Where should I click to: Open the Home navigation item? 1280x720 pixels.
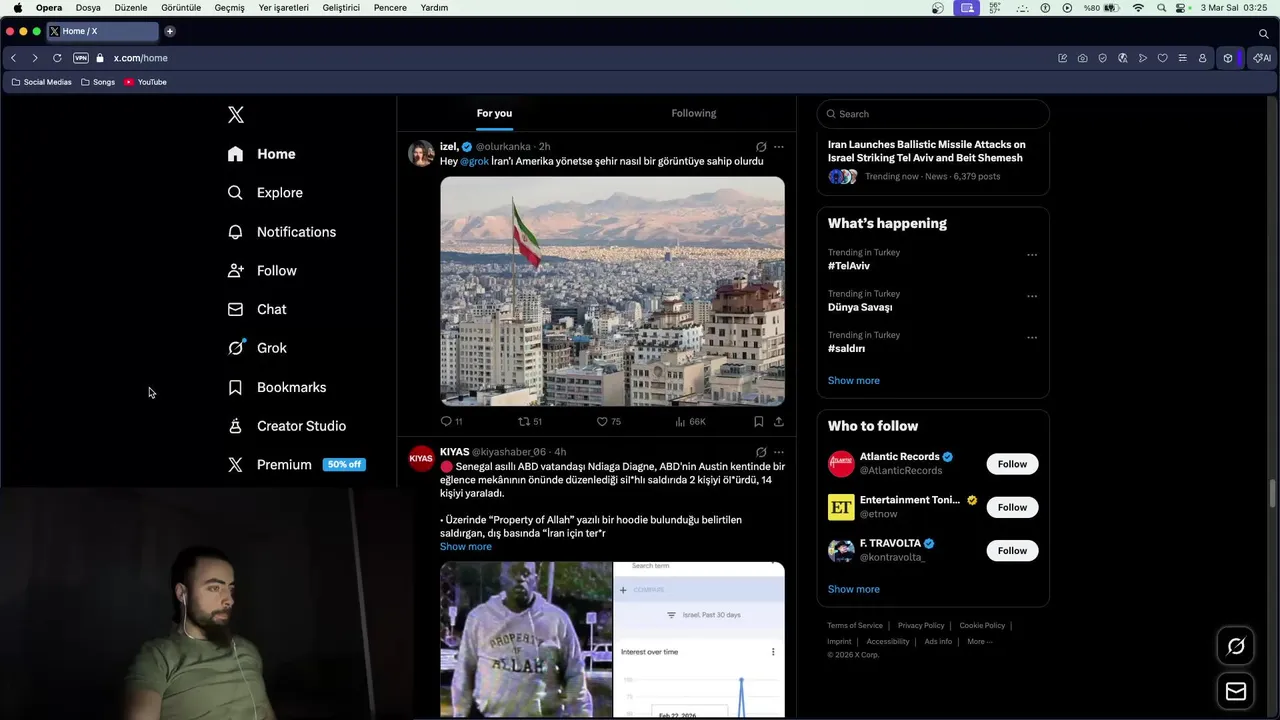tap(262, 154)
